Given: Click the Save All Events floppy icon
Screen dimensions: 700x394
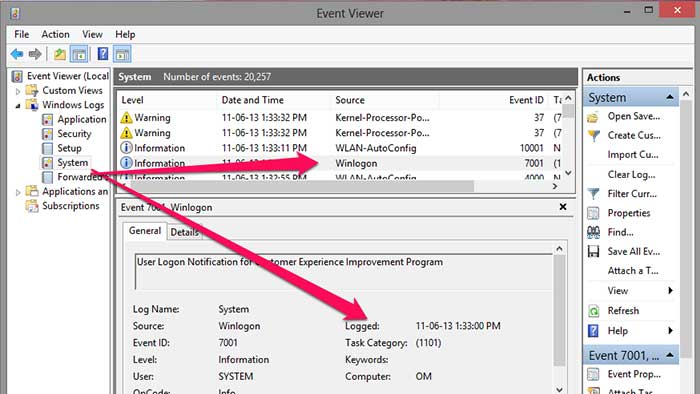Looking at the screenshot, I should coord(593,252).
